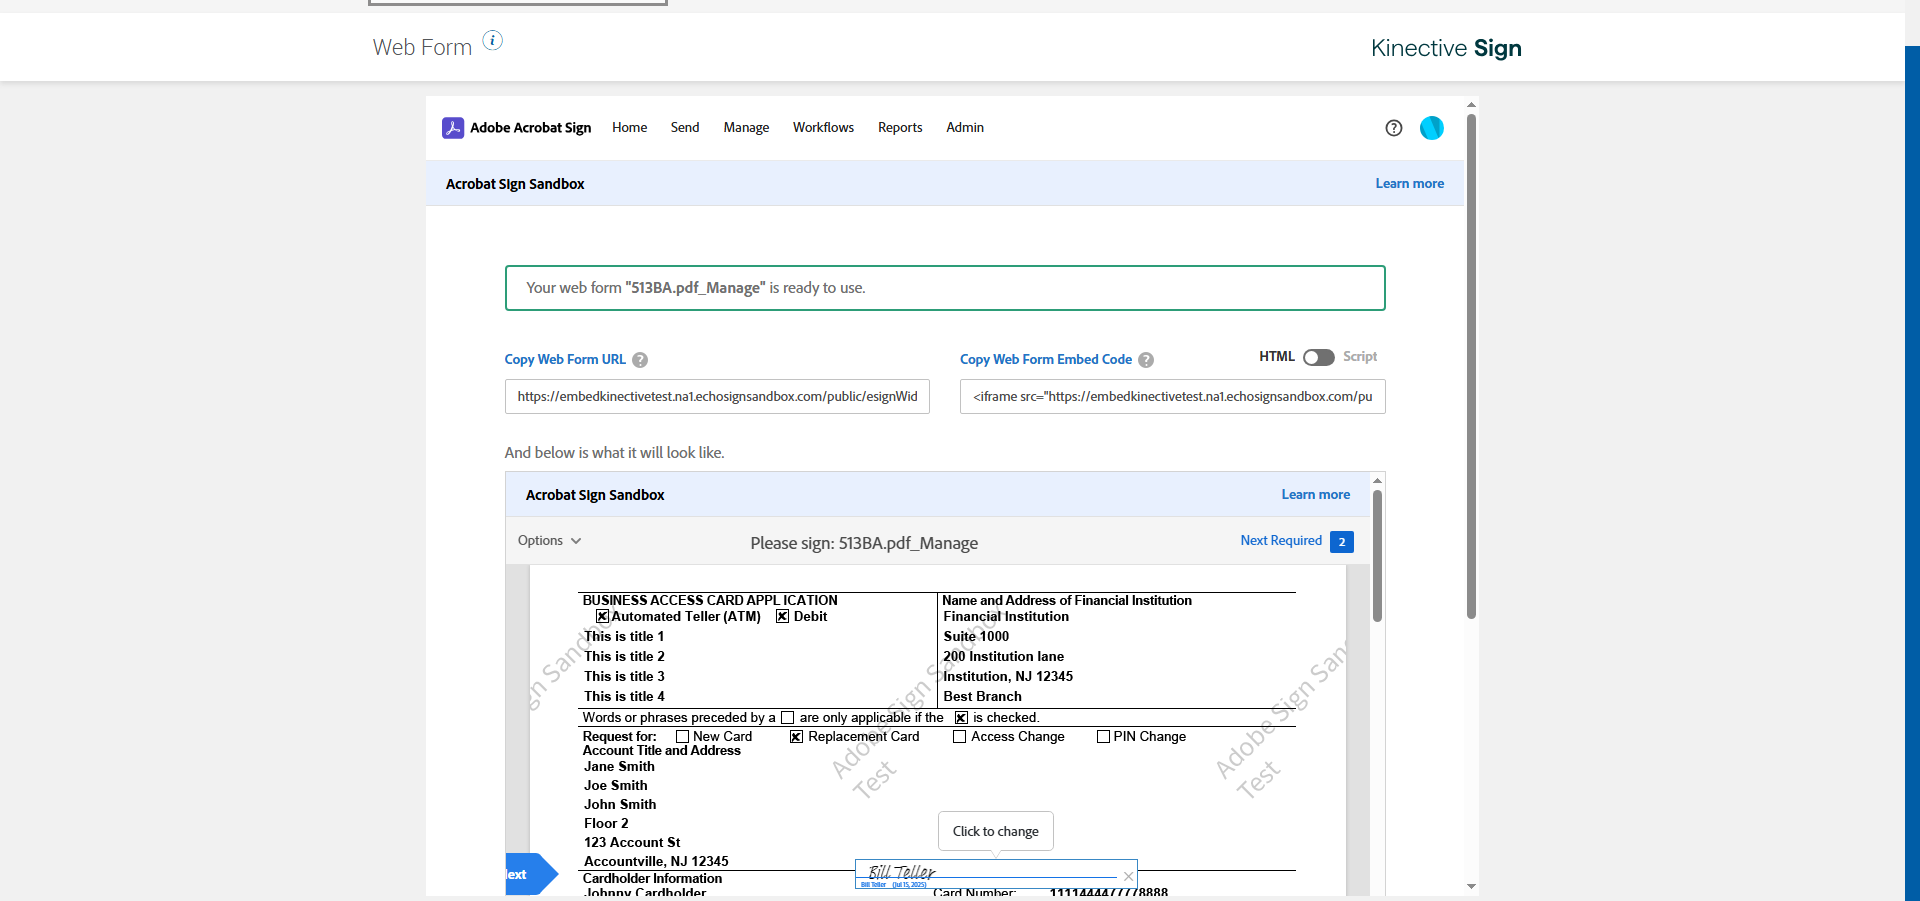Open the Admin menu item
This screenshot has height=901, width=1920.
(x=965, y=128)
